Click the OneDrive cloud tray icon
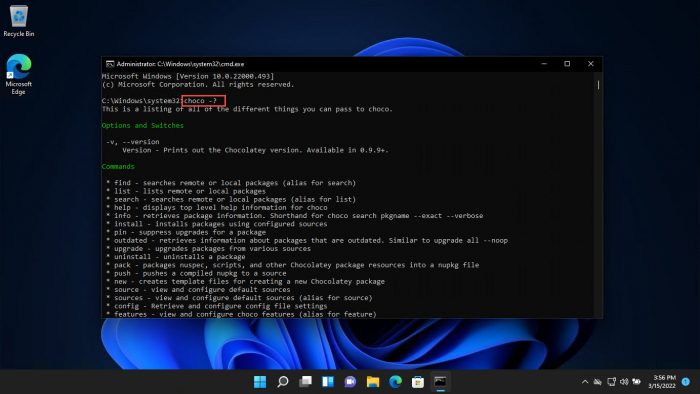This screenshot has height=394, width=700. click(x=598, y=382)
